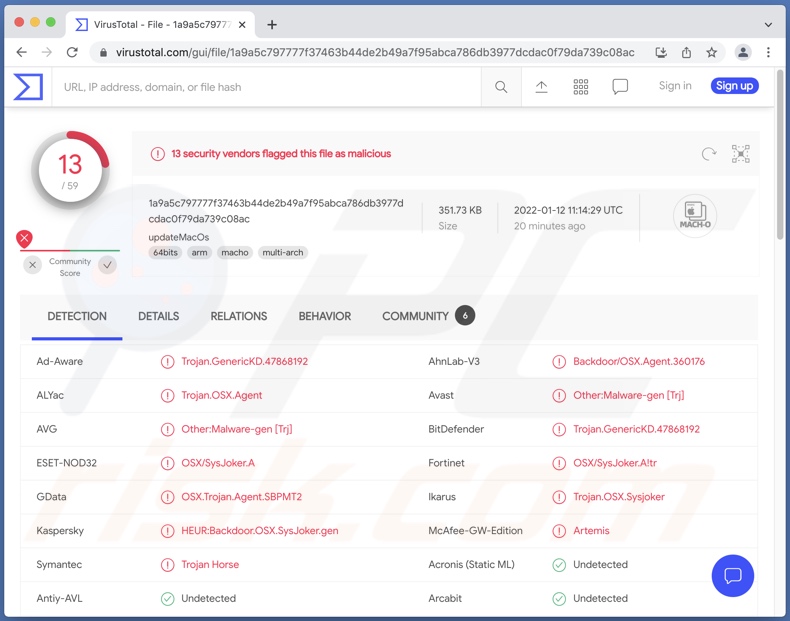Select the Kaspersky detection alert icon
Image resolution: width=790 pixels, height=621 pixels.
coord(167,531)
